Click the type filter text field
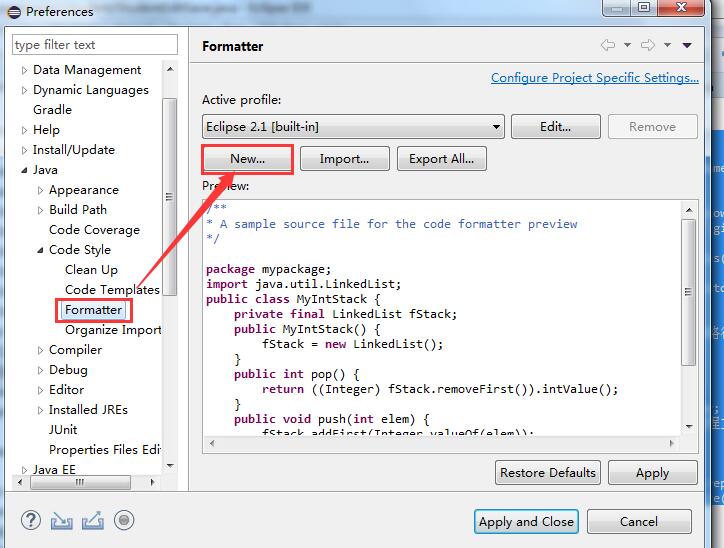Viewport: 724px width, 548px height. [x=94, y=45]
